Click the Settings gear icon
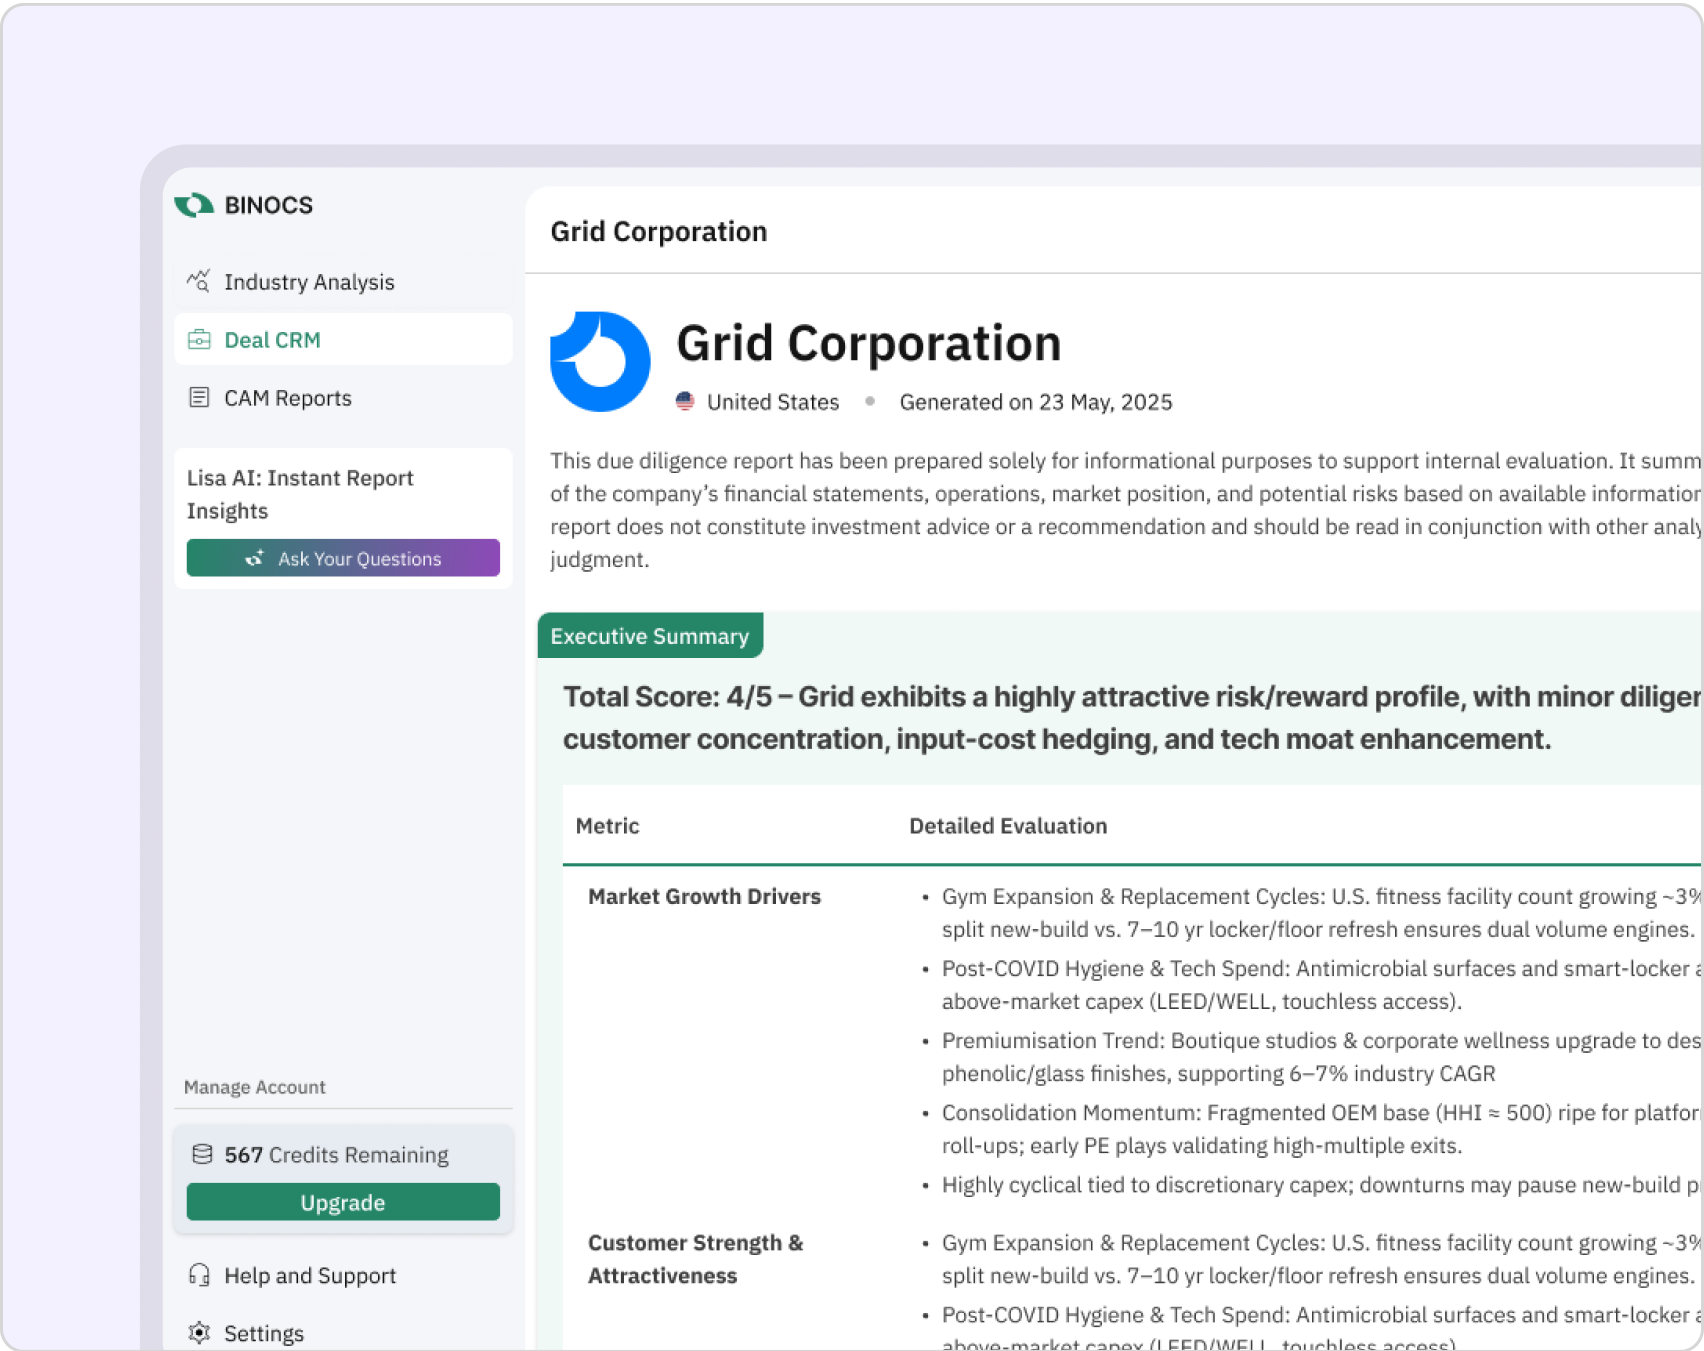Viewport: 1704px width, 1351px height. pyautogui.click(x=199, y=1333)
